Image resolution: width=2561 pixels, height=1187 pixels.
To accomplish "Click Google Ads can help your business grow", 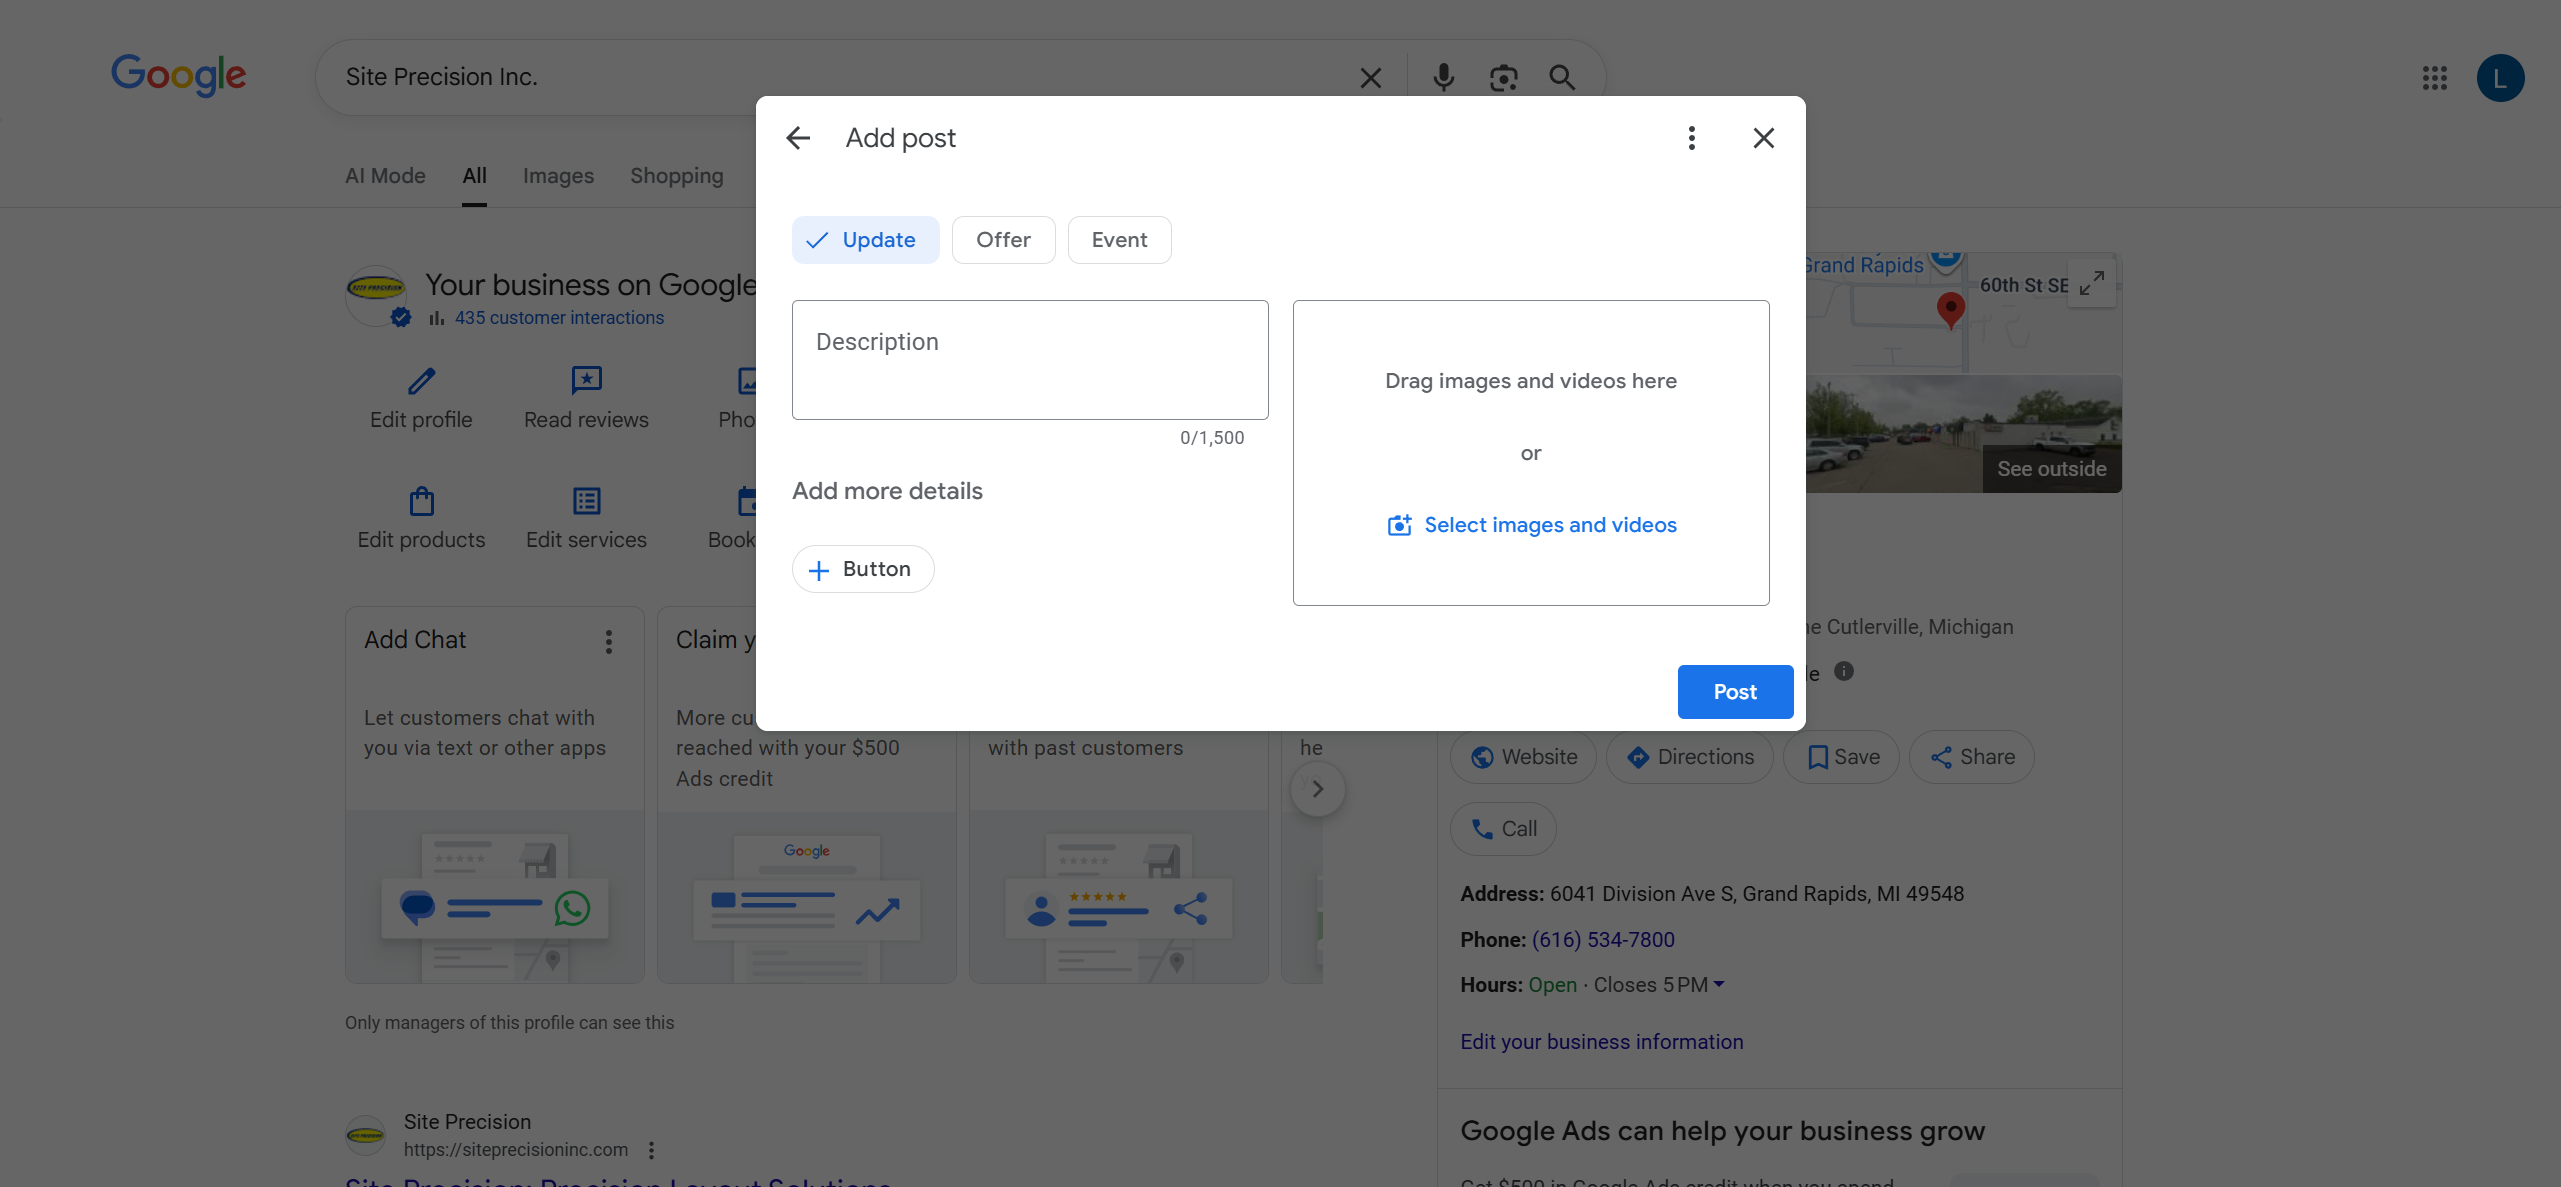I will [1722, 1131].
